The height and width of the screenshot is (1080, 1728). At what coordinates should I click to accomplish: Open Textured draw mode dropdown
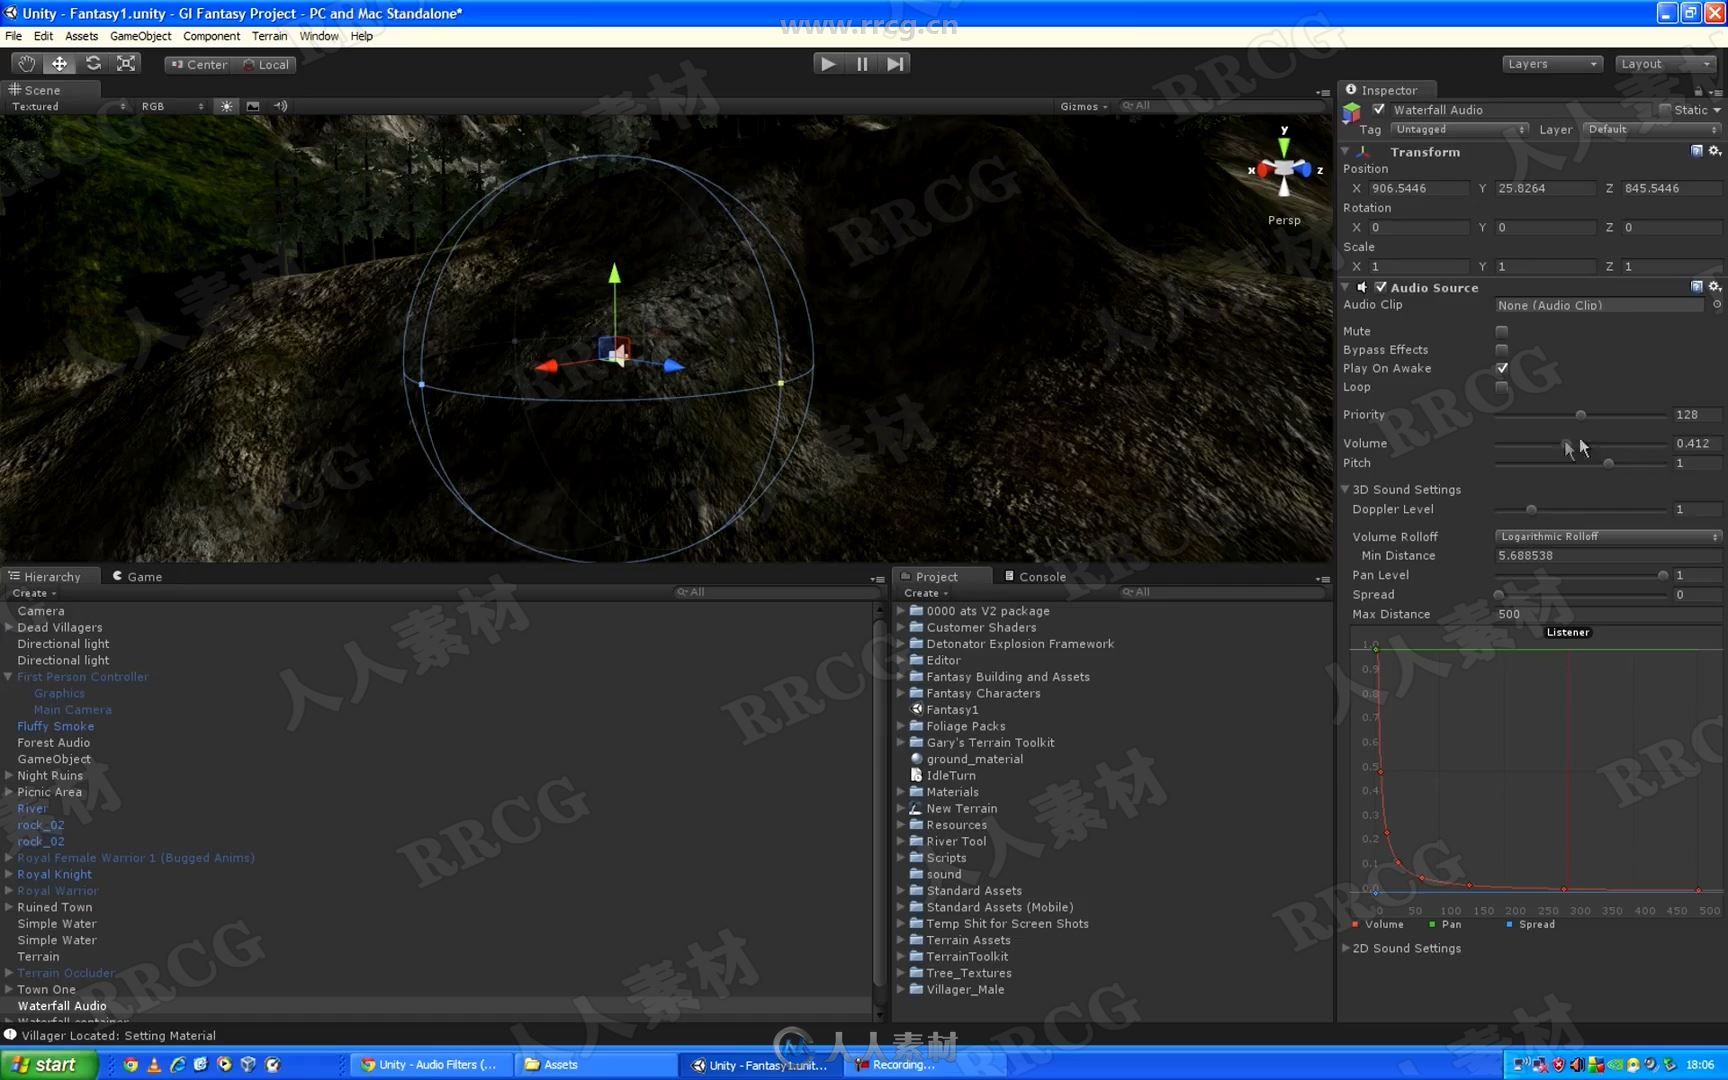coord(68,106)
